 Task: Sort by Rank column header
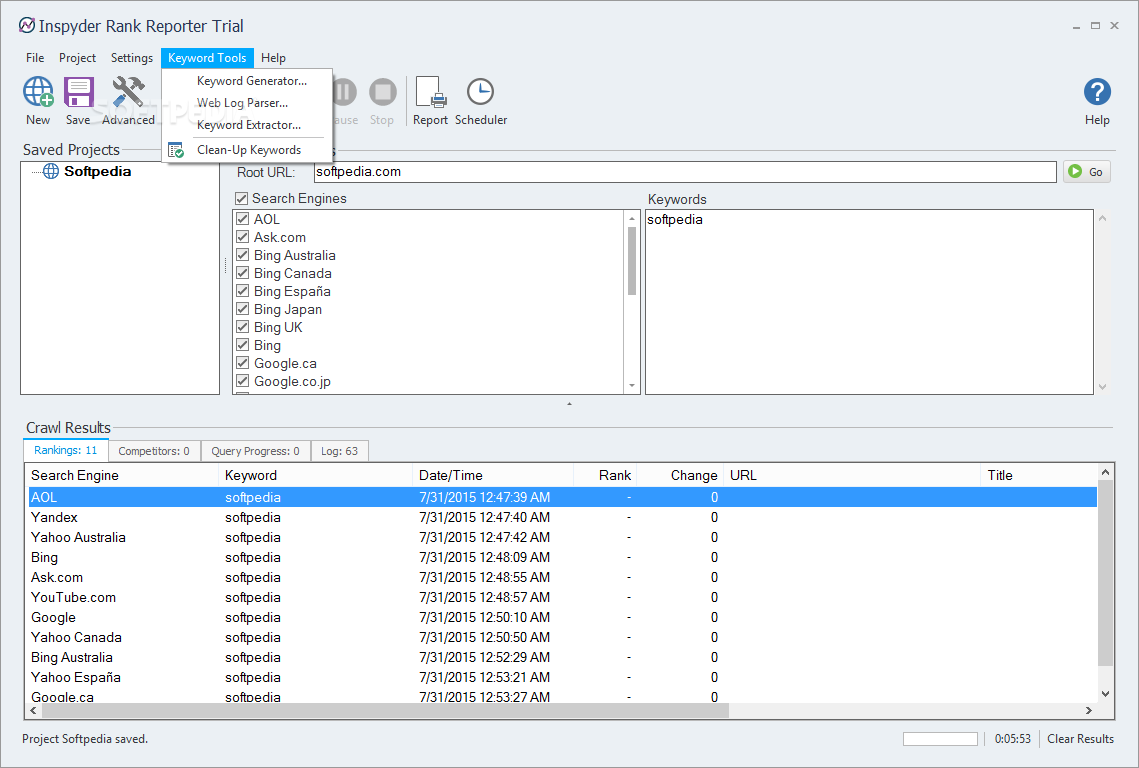coord(604,475)
